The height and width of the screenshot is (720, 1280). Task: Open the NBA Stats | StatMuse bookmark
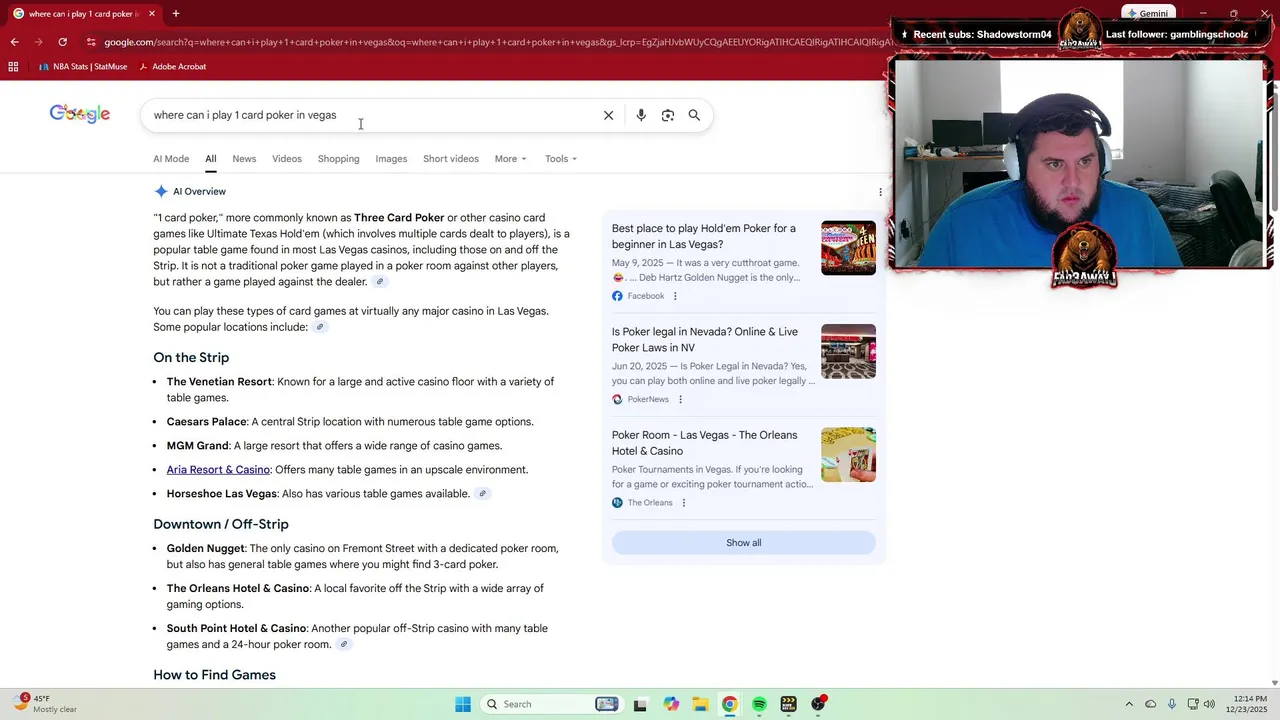tap(83, 67)
